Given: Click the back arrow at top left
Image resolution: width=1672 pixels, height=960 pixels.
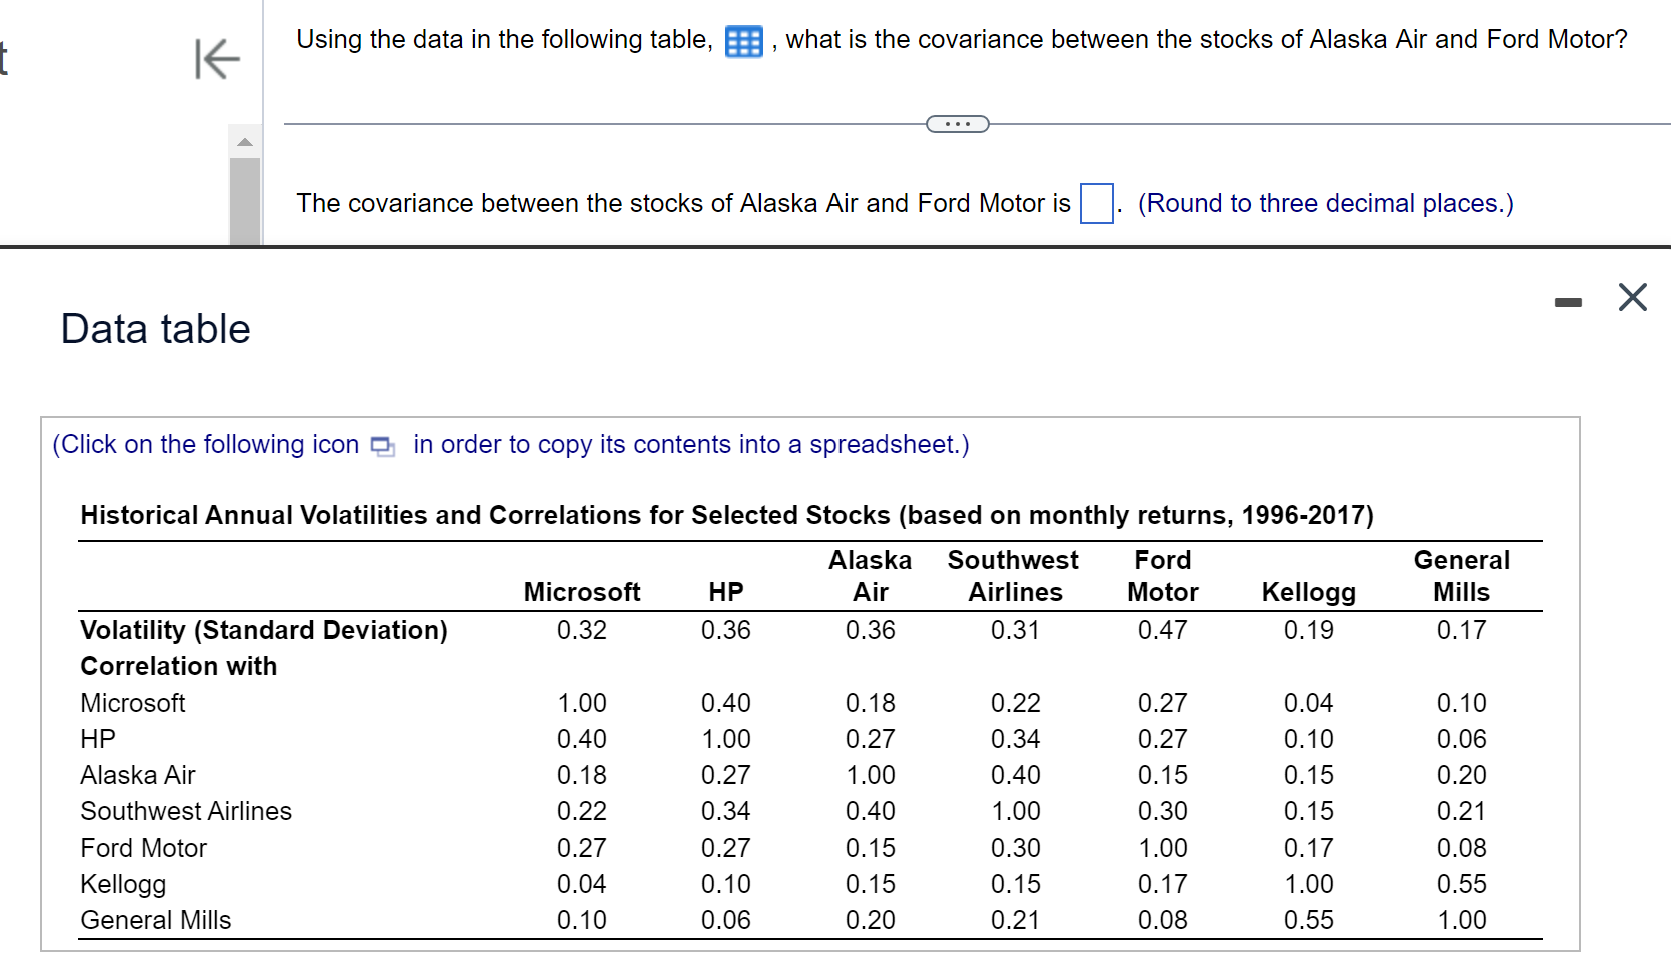Looking at the screenshot, I should (x=216, y=59).
